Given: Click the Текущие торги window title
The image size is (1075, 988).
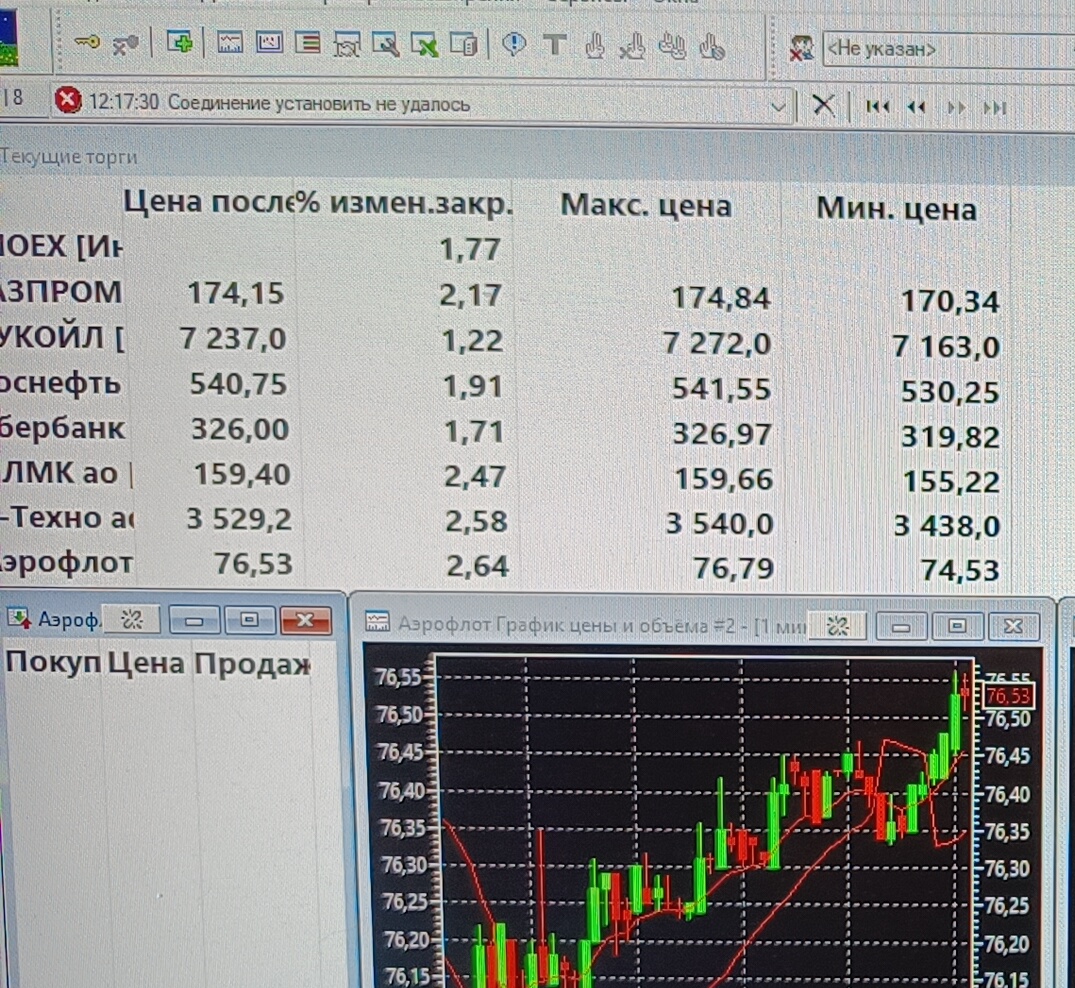Looking at the screenshot, I should [69, 157].
